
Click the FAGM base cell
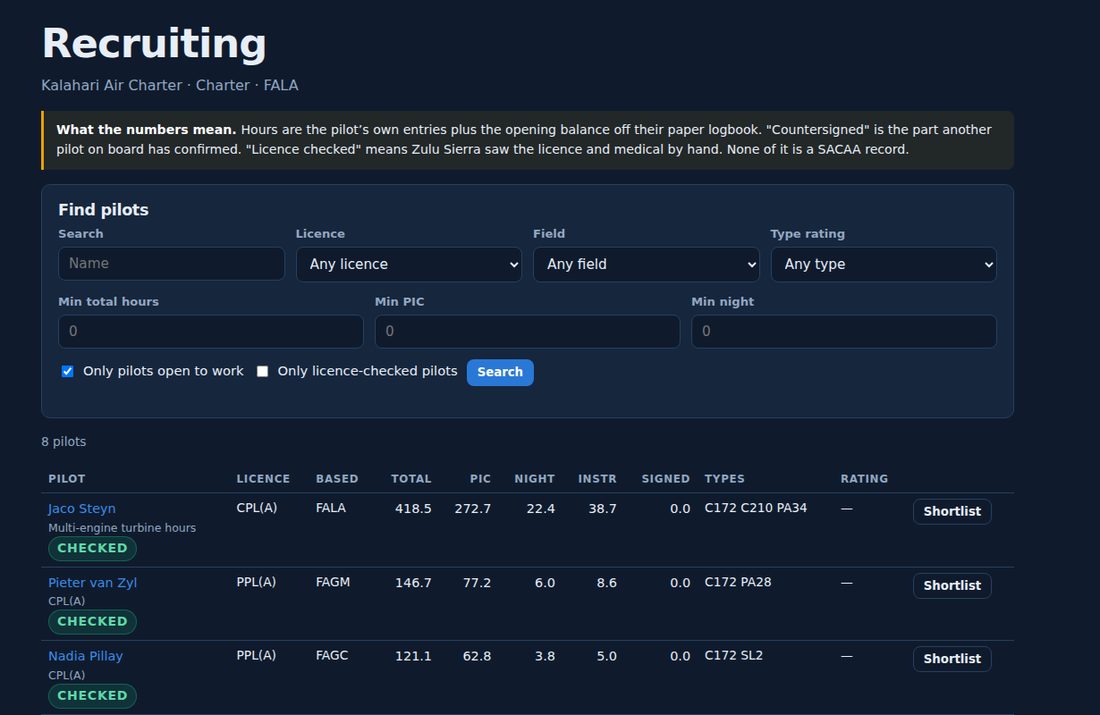tap(333, 582)
